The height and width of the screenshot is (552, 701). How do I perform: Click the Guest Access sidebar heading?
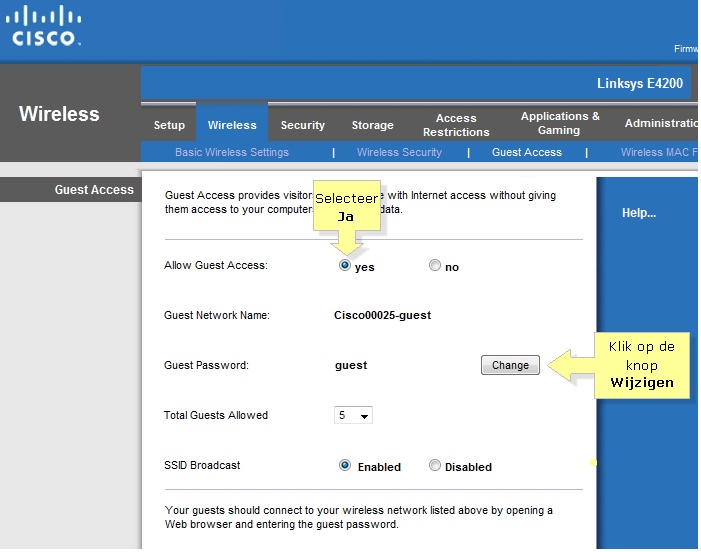(94, 190)
